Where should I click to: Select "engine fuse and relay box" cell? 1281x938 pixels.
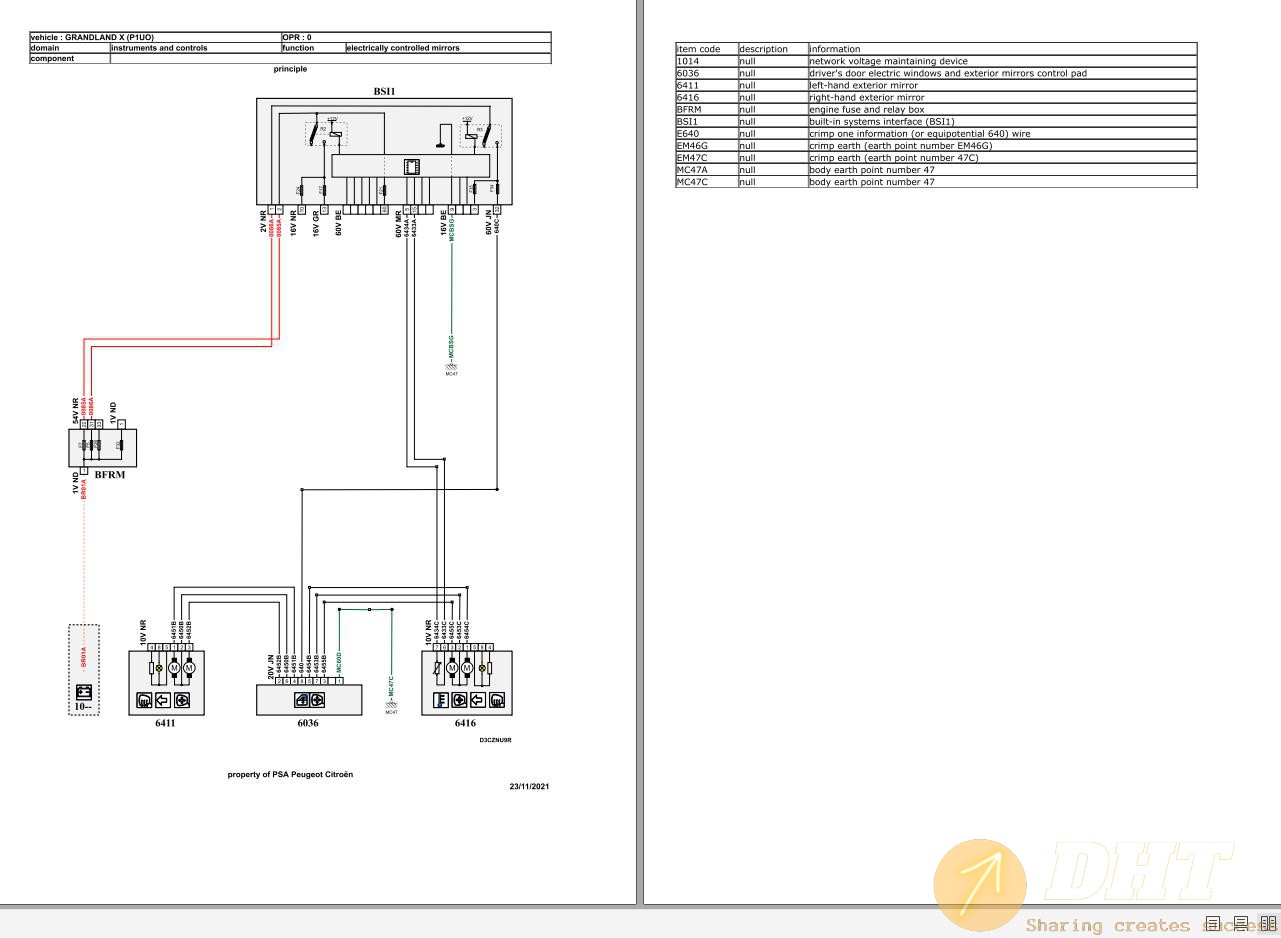click(1002, 109)
